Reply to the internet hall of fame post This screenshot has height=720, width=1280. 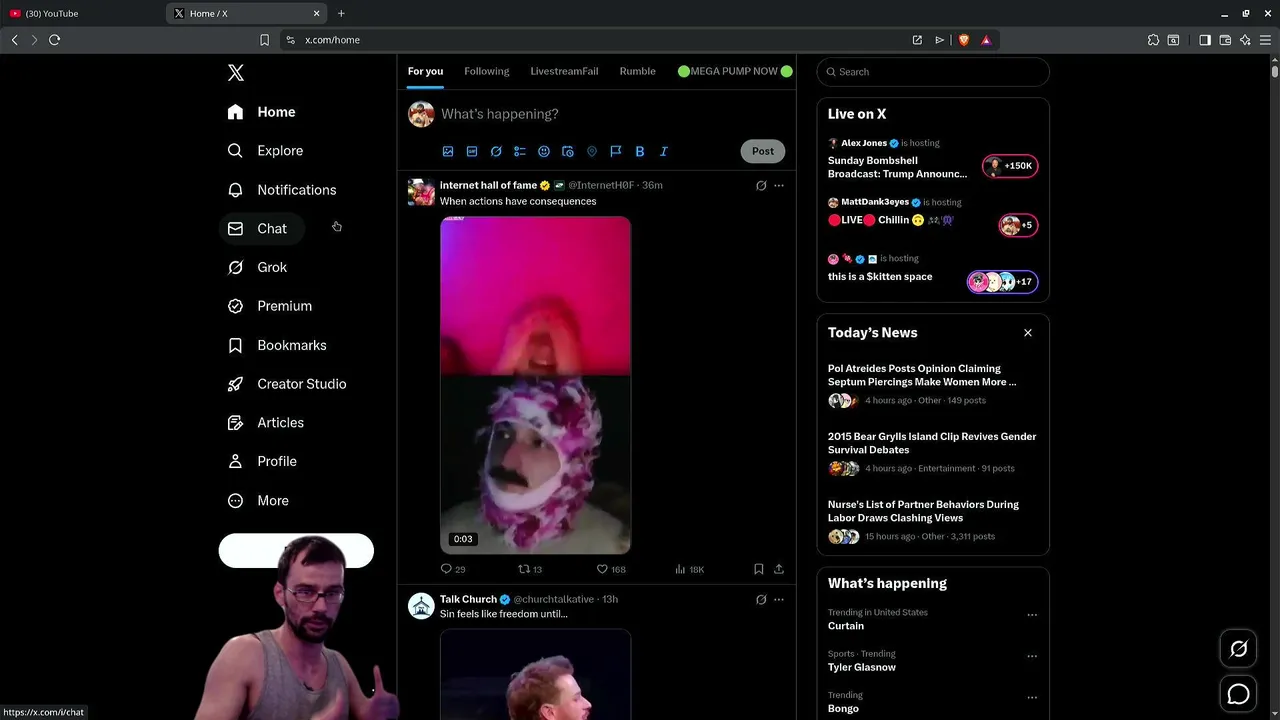[453, 569]
